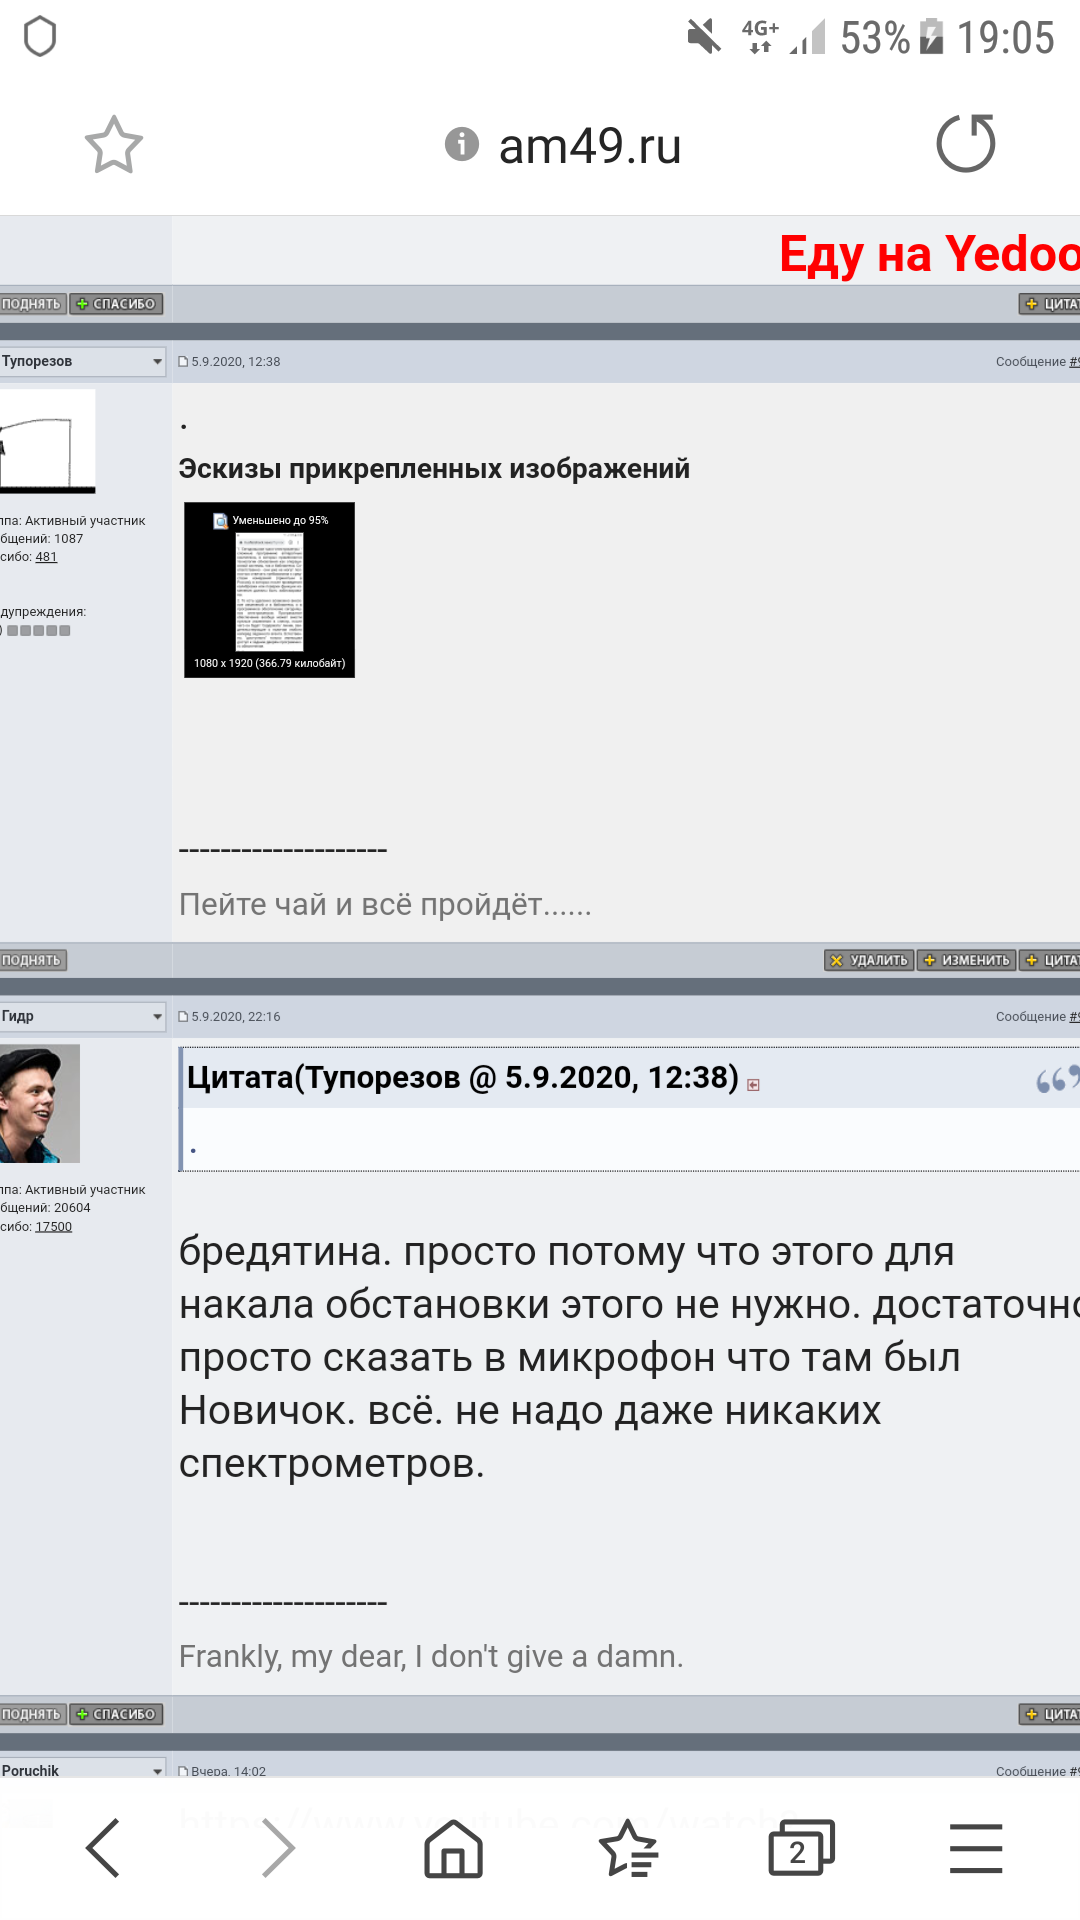Expand the Гидр user dropdown
Image resolution: width=1080 pixels, height=1920 pixels.
coord(157,1016)
